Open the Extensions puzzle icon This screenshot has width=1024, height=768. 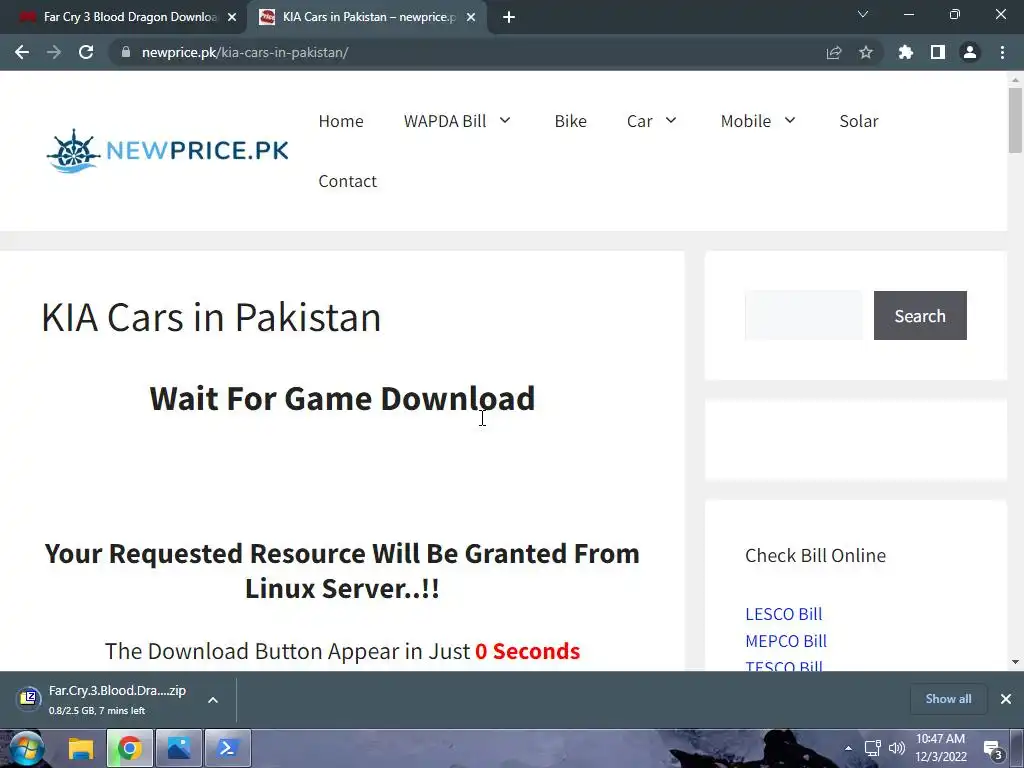[x=906, y=52]
